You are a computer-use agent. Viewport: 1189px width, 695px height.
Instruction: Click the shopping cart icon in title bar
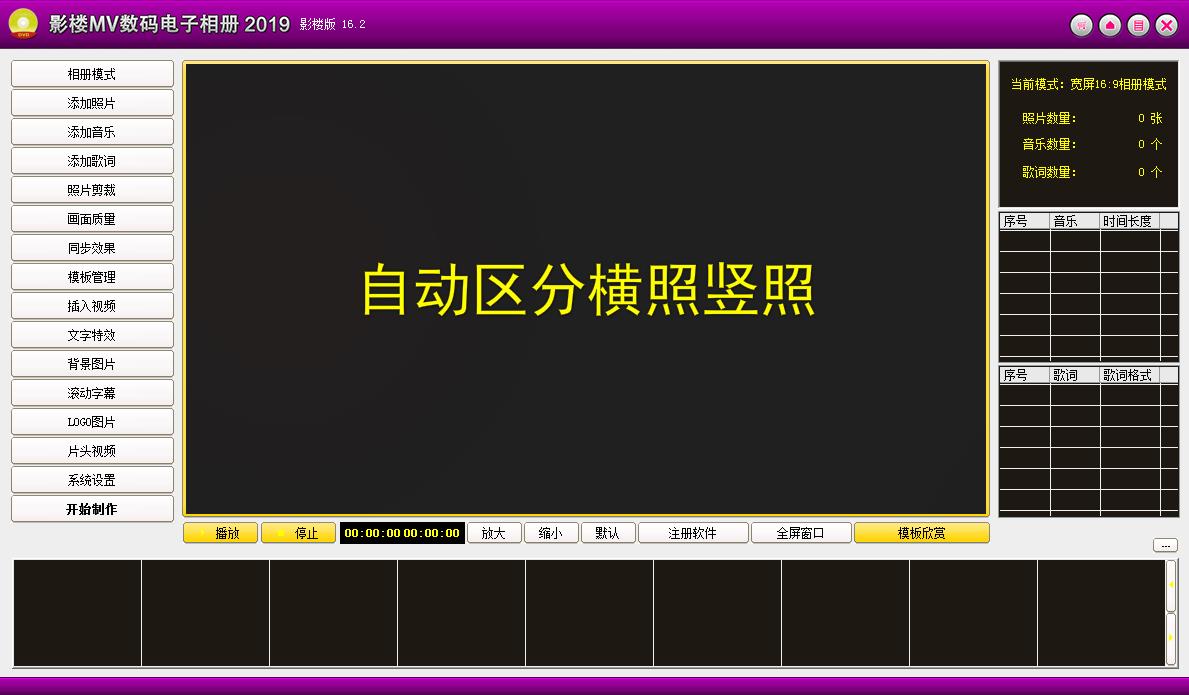(x=1081, y=25)
